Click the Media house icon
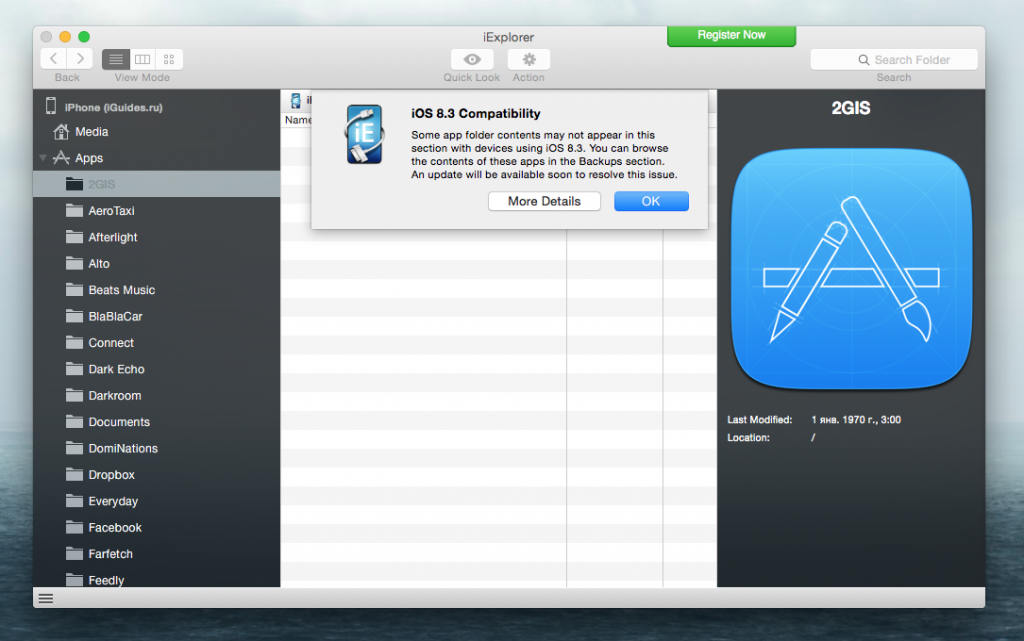The image size is (1024, 641). click(61, 132)
